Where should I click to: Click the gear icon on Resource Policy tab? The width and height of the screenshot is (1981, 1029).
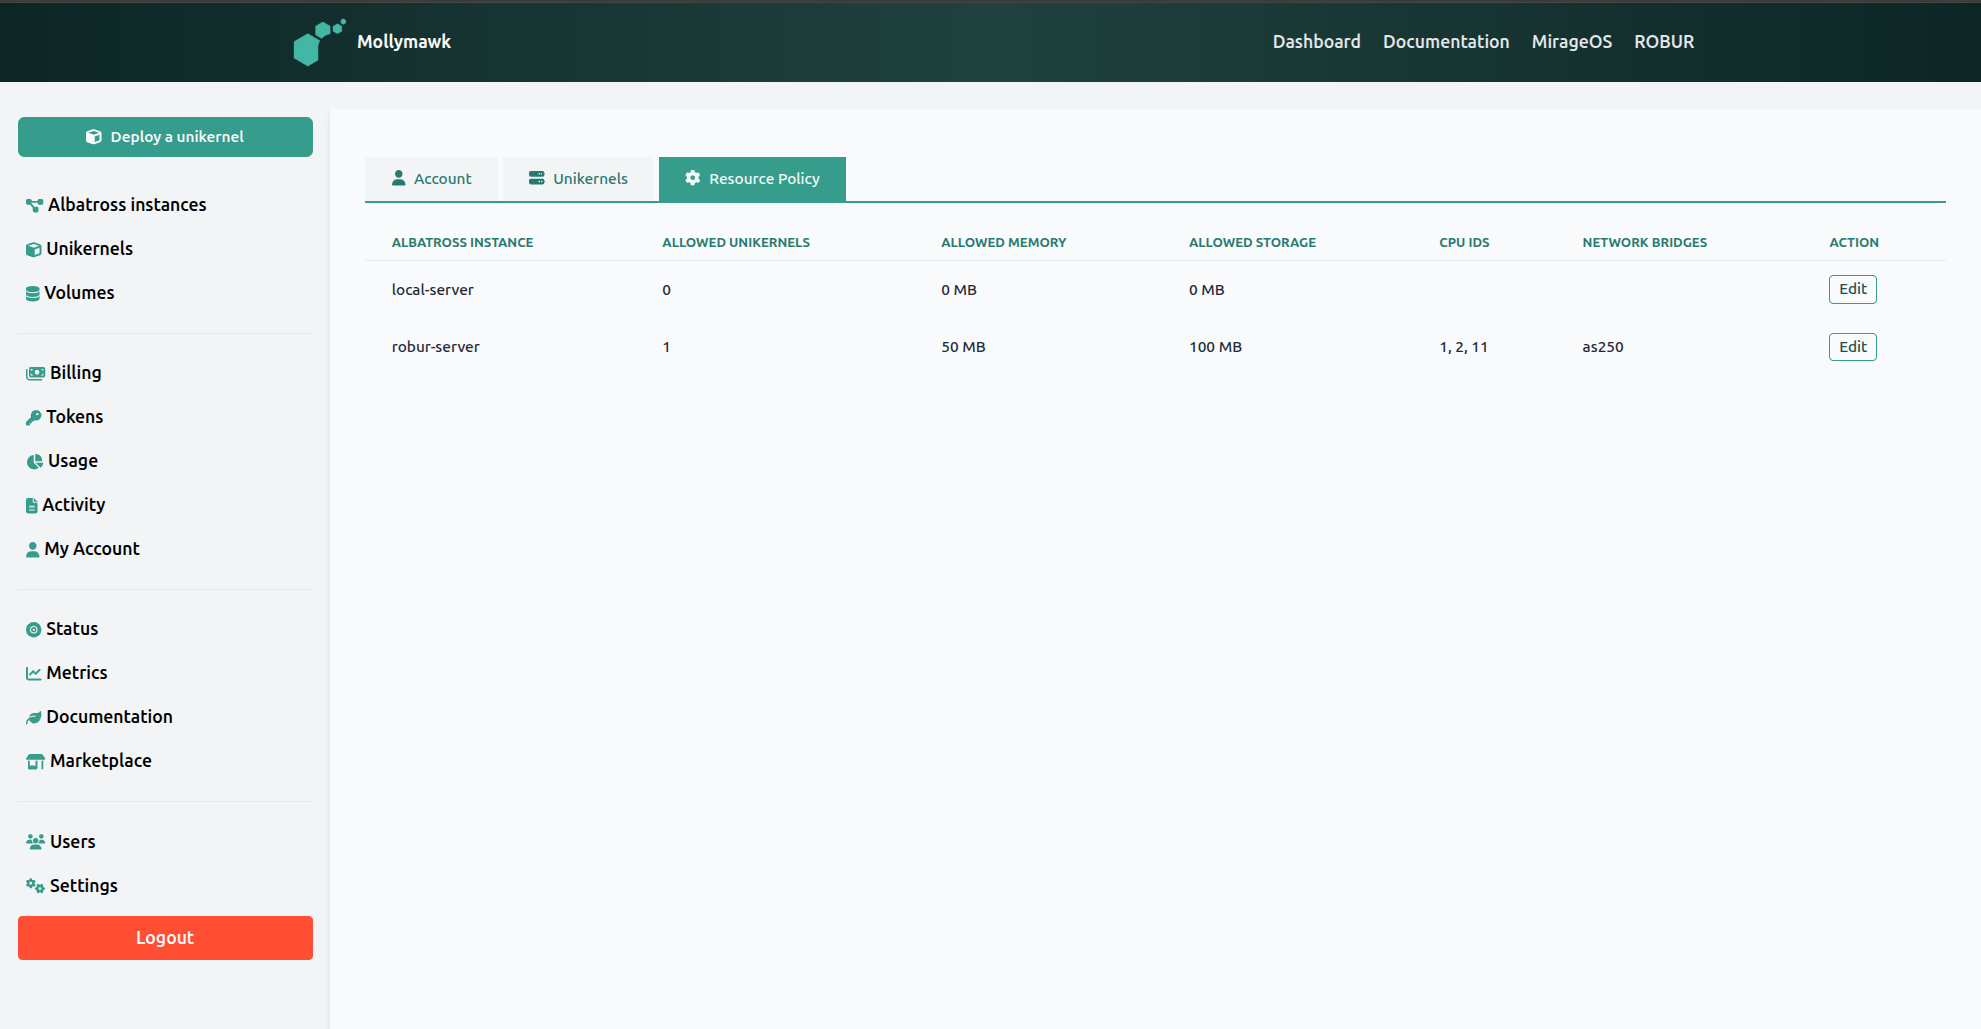click(x=692, y=178)
